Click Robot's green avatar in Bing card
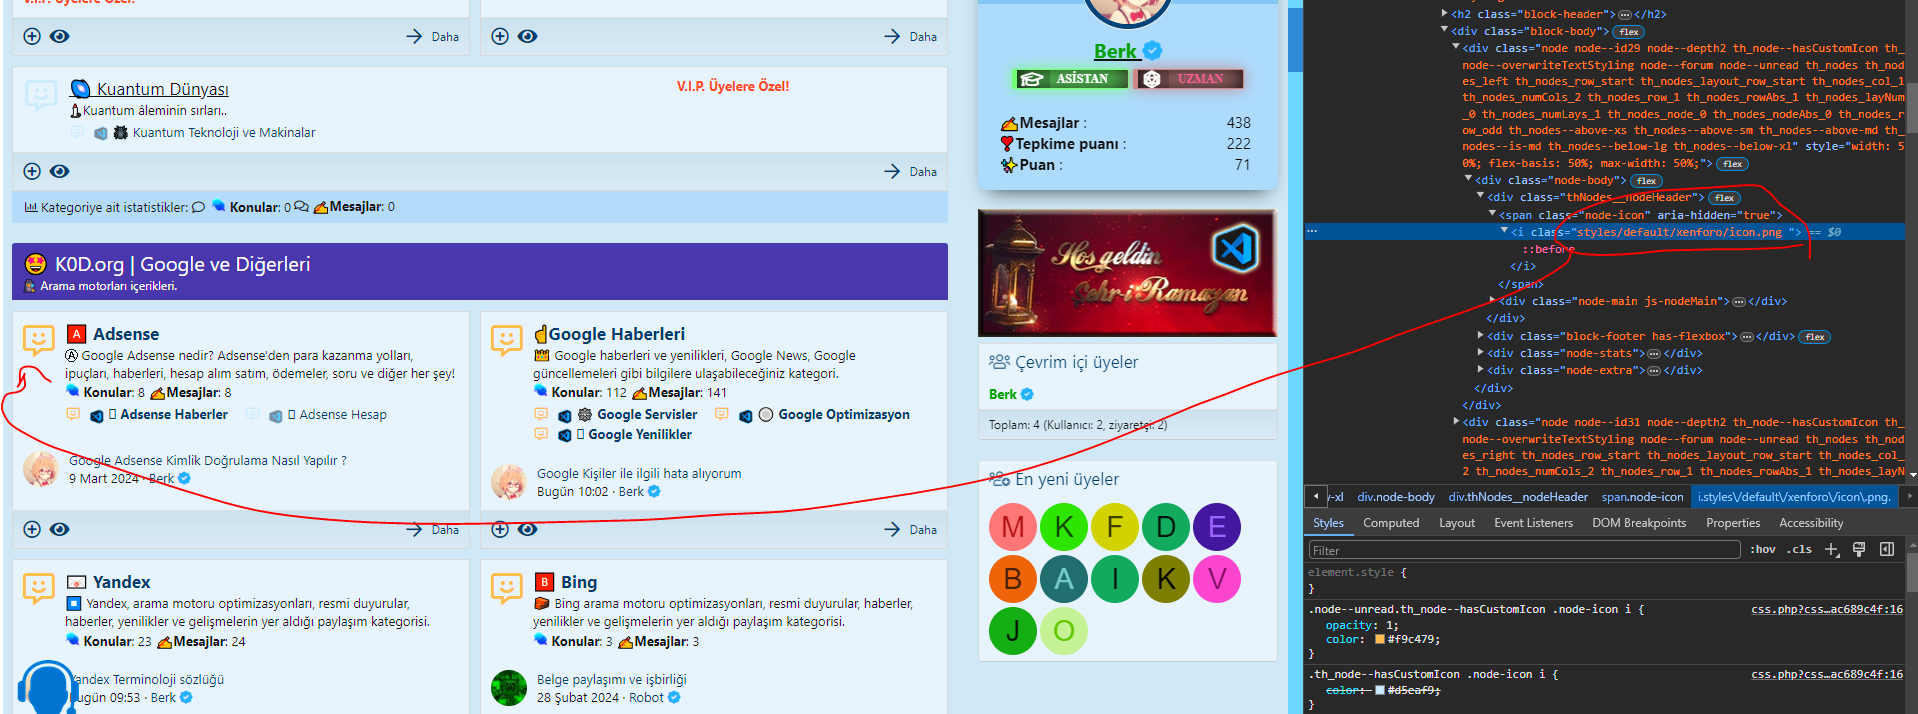The width and height of the screenshot is (1918, 714). (509, 688)
